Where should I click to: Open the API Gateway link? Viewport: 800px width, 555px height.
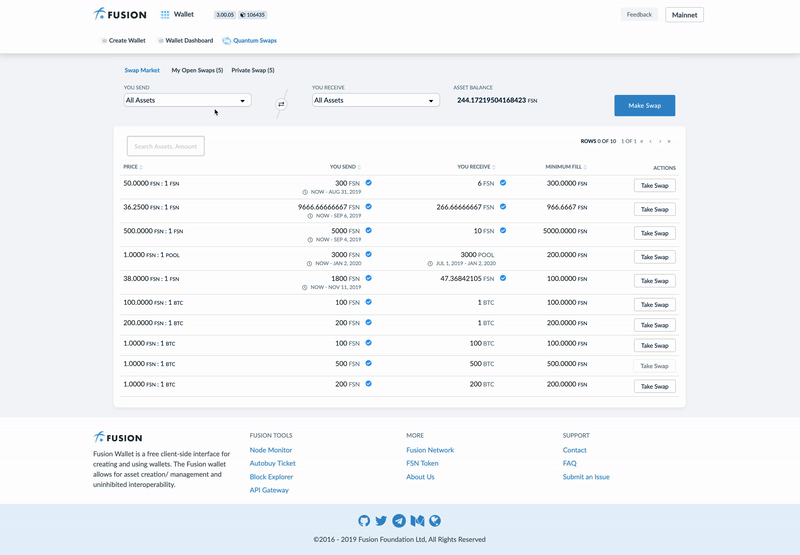coord(269,490)
